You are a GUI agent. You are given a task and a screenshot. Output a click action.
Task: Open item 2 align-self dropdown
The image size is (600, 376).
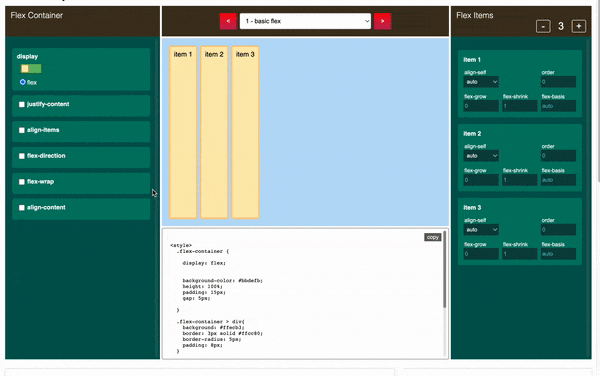(x=481, y=156)
